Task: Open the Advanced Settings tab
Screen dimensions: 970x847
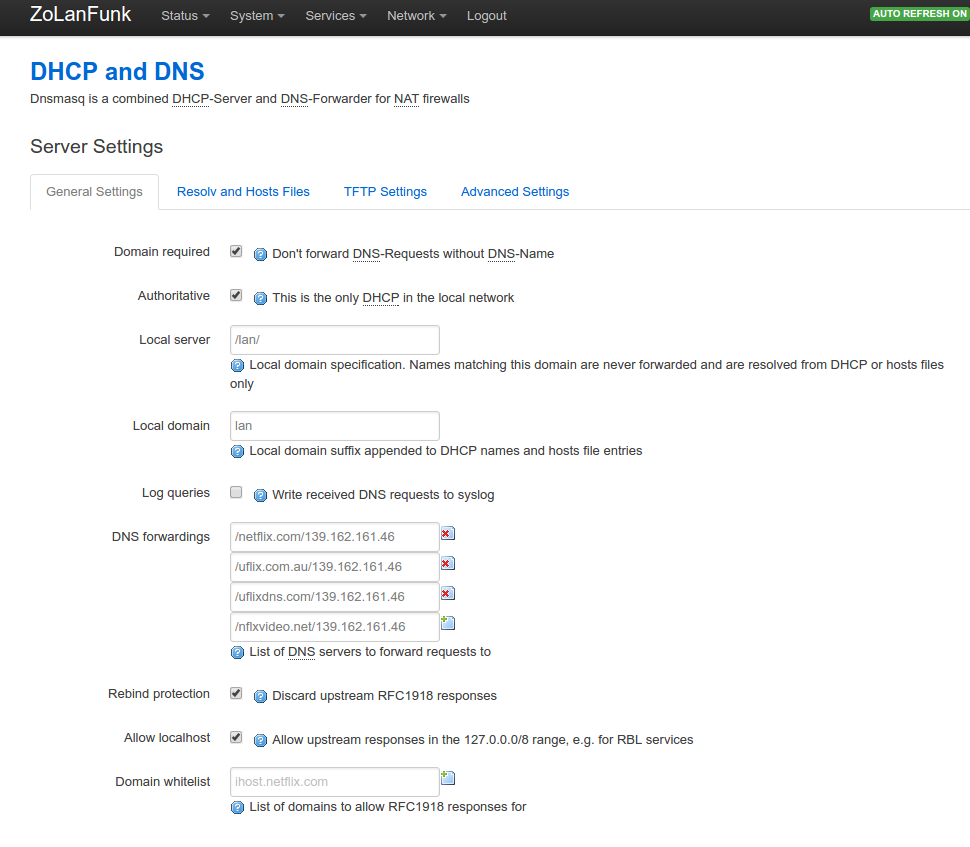Action: 515,192
